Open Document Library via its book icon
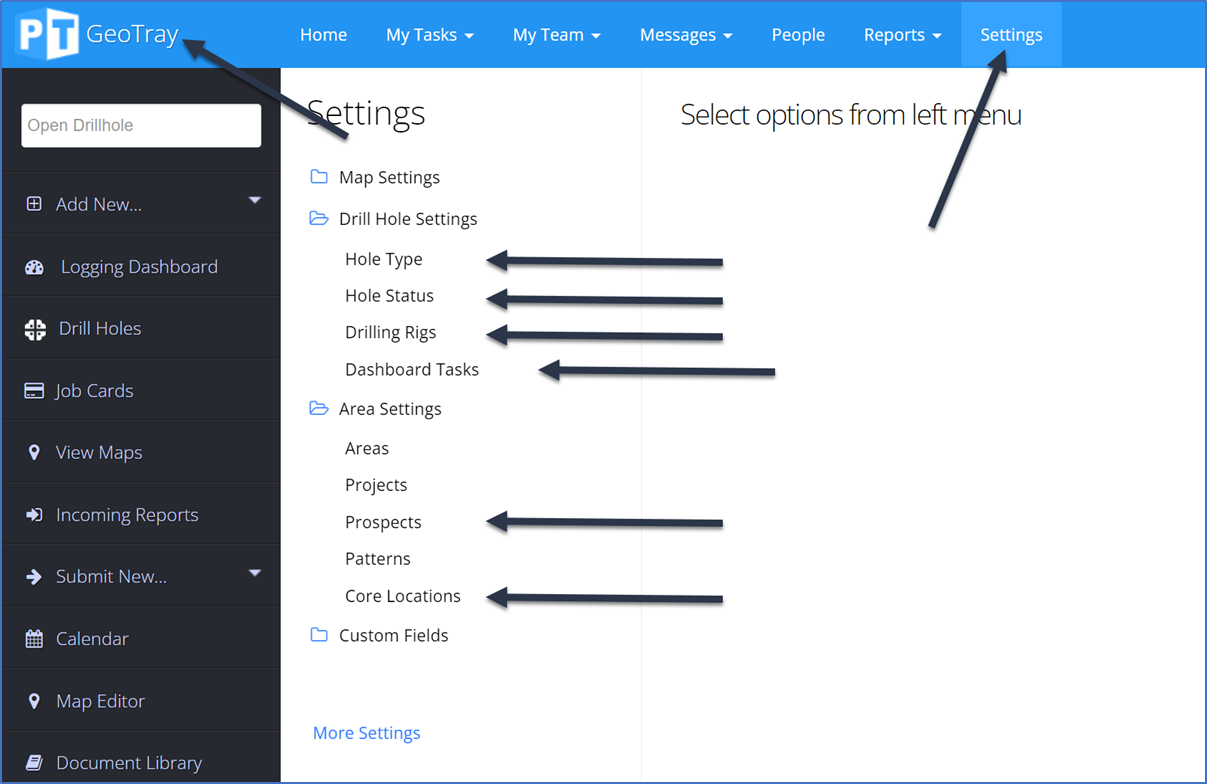Screen dimensions: 1207x784 point(33,762)
